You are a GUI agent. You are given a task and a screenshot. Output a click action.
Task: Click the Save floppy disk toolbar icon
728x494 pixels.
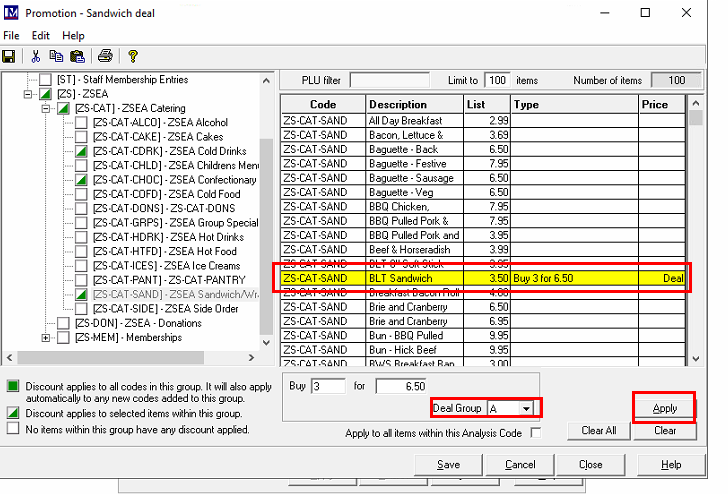(x=8, y=57)
